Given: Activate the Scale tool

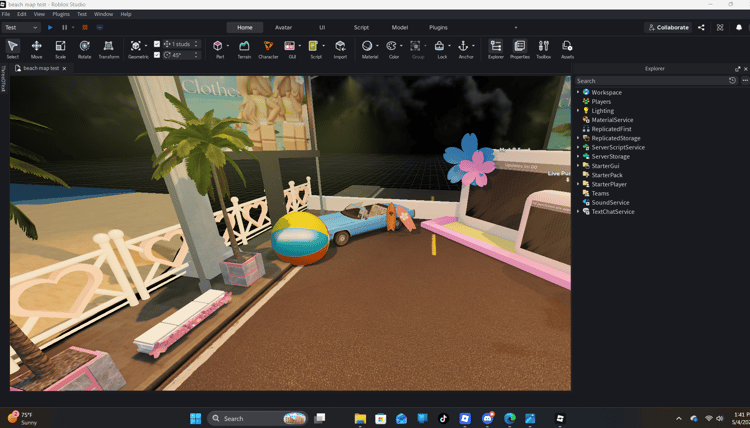Looking at the screenshot, I should point(60,49).
